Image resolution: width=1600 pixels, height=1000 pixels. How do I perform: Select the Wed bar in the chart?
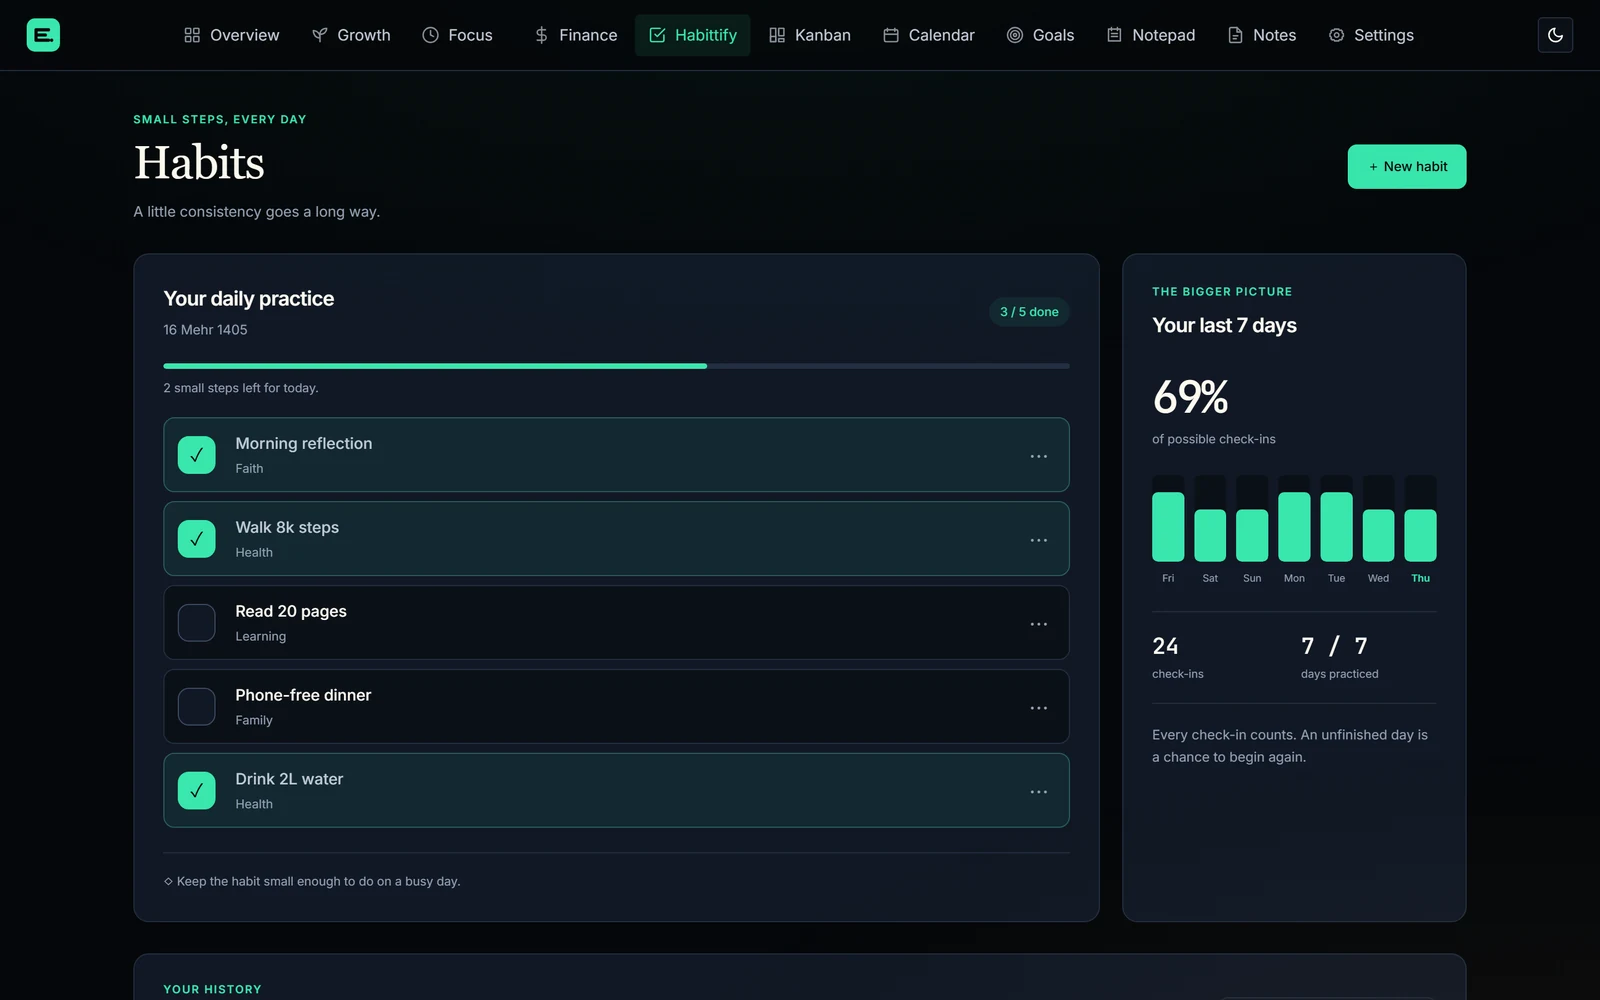click(x=1378, y=518)
